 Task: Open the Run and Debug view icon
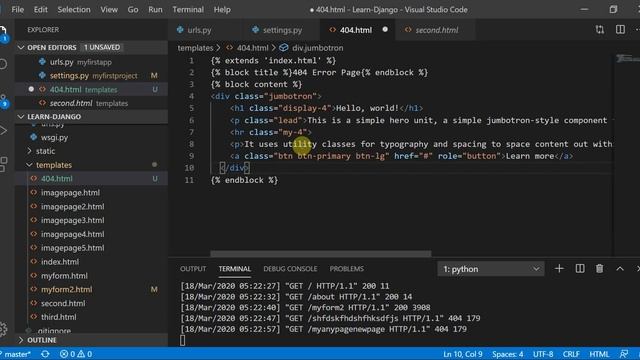(3, 131)
